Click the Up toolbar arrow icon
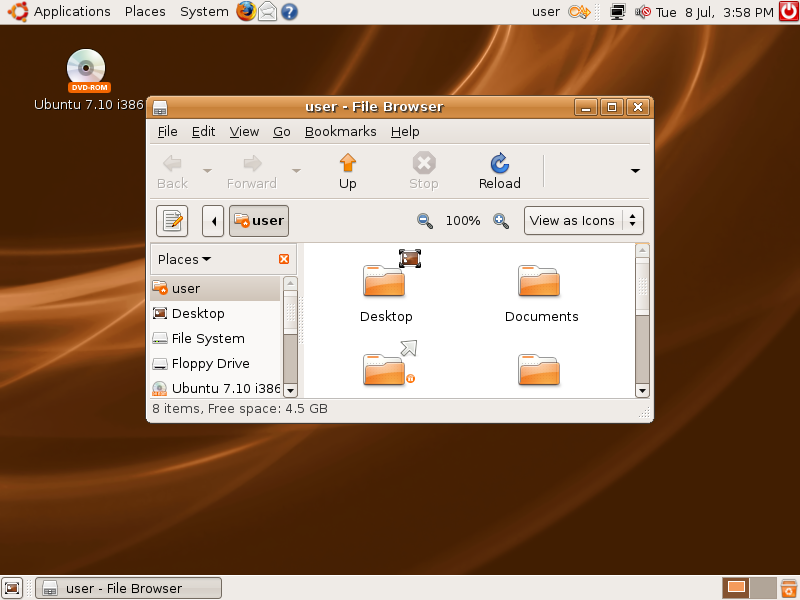Viewport: 800px width, 600px height. coord(347,163)
